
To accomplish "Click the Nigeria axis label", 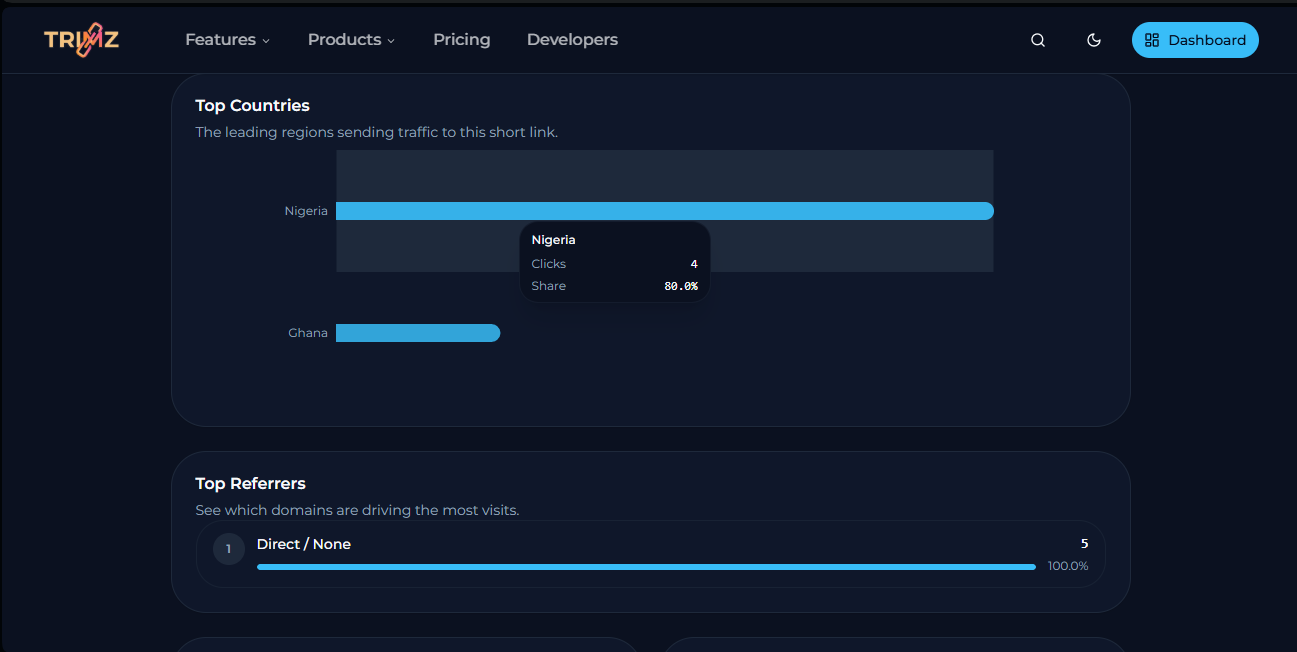I will pos(306,211).
